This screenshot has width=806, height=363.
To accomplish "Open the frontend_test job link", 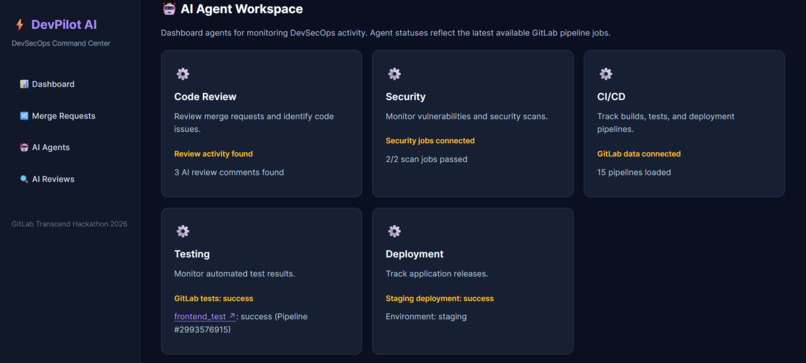I will point(205,317).
